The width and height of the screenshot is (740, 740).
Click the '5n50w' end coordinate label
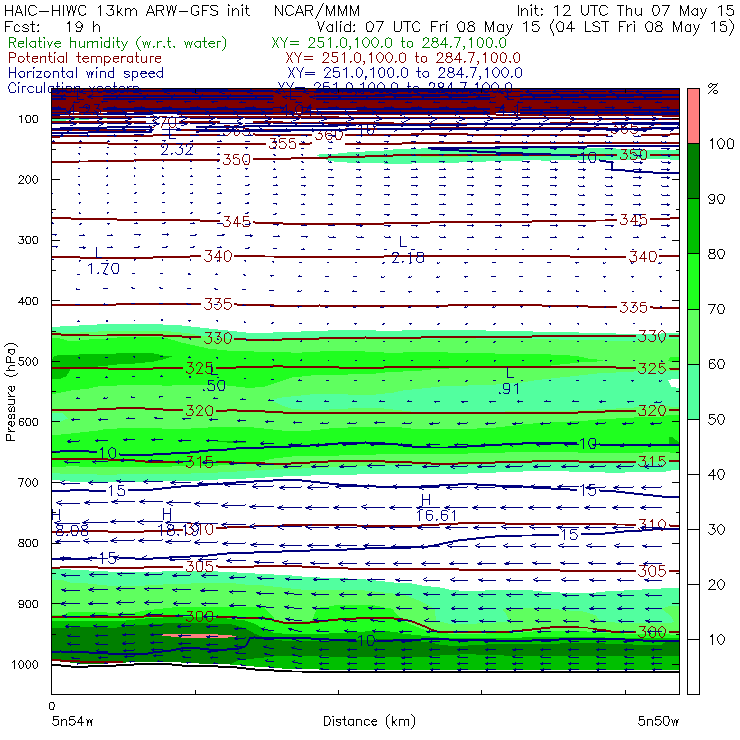[658, 721]
